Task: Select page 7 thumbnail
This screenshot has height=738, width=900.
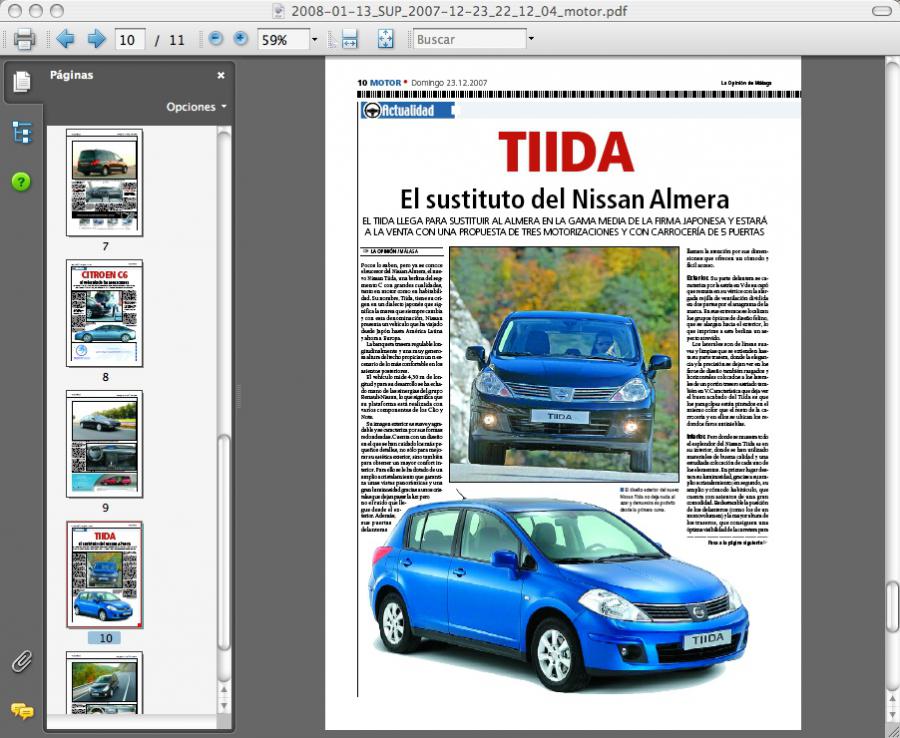Action: (104, 182)
